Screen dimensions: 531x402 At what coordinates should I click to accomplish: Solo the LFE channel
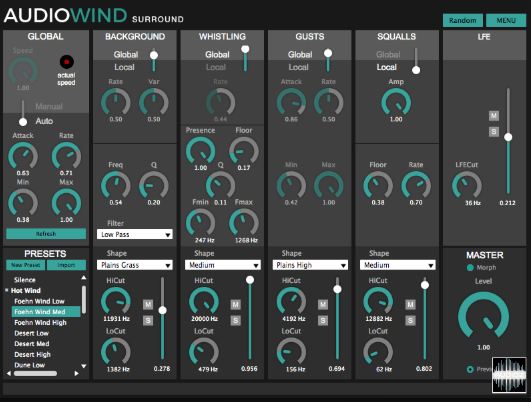tap(494, 131)
